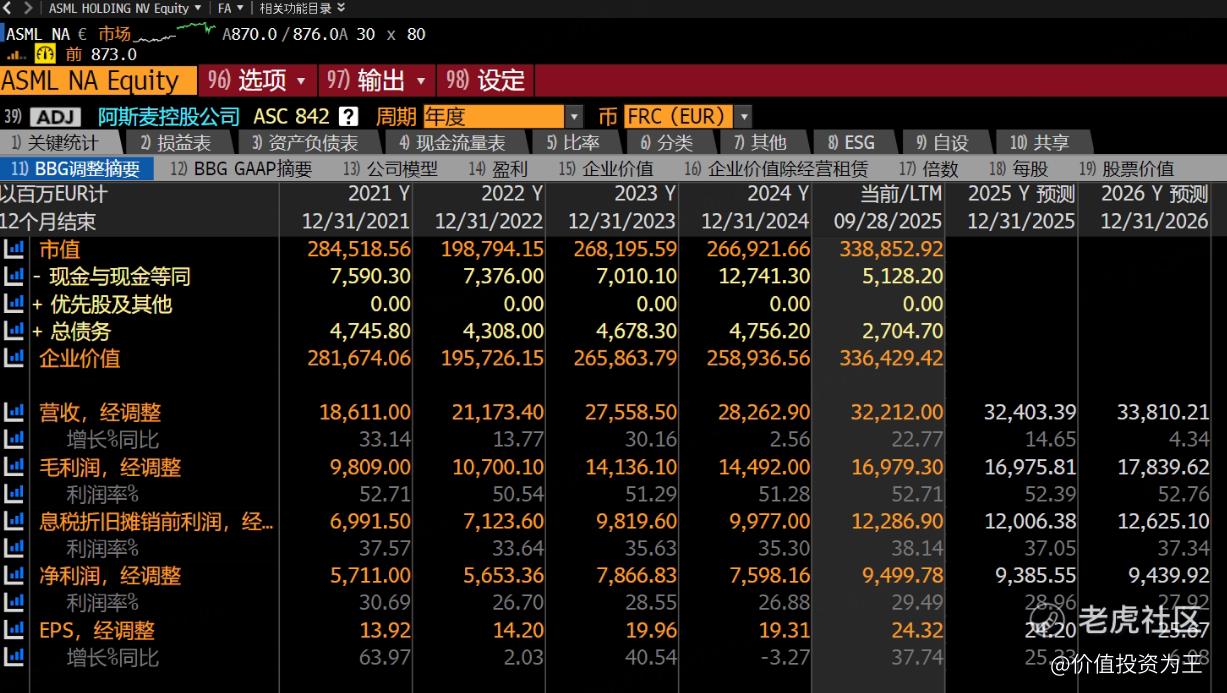Click the ASC 842 label
The height and width of the screenshot is (693, 1227).
tap(291, 116)
